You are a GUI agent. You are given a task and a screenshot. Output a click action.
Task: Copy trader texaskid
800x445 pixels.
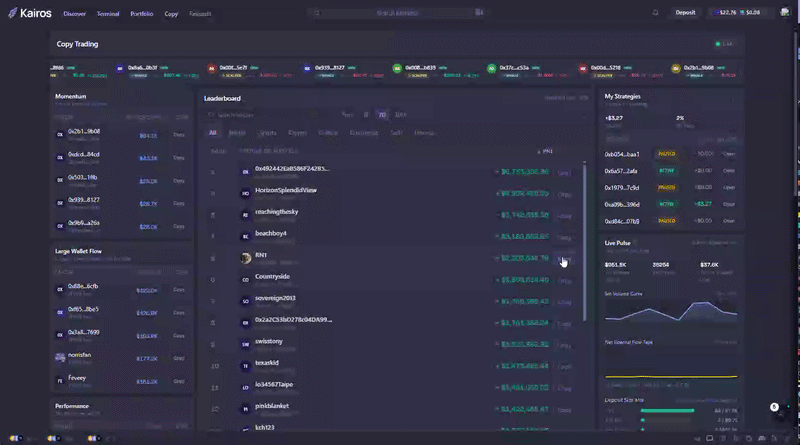564,366
